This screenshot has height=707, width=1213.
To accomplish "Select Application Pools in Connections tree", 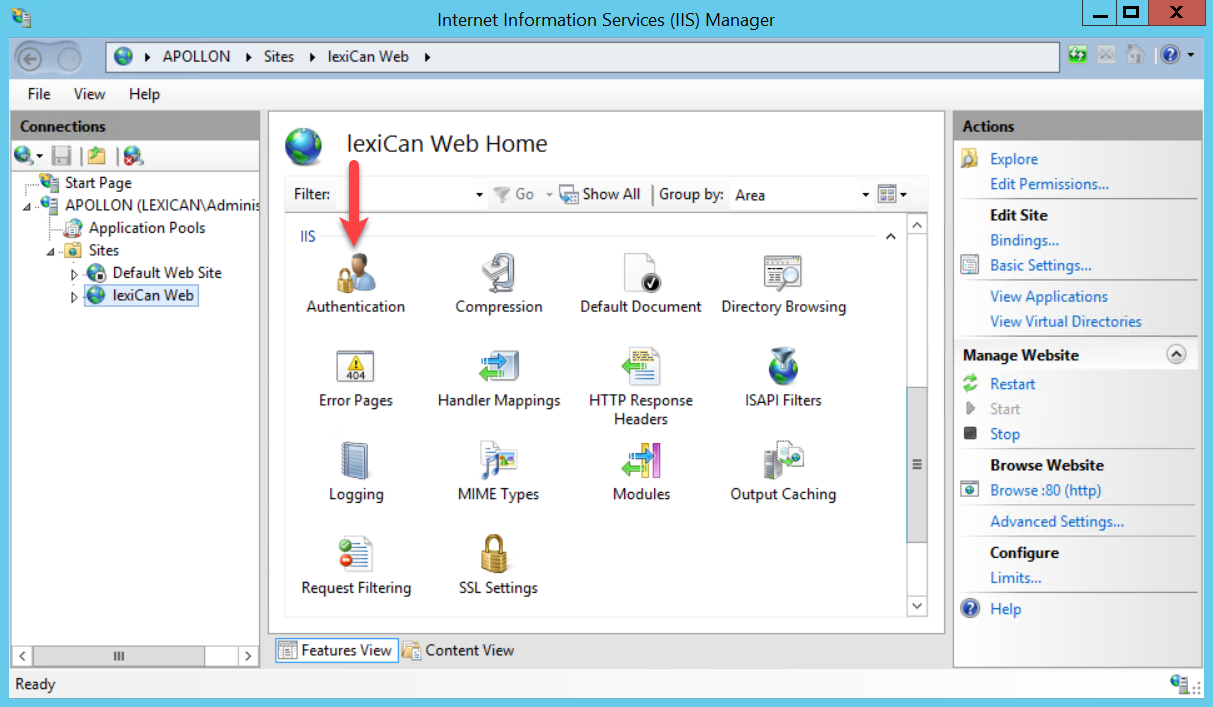I will point(146,228).
